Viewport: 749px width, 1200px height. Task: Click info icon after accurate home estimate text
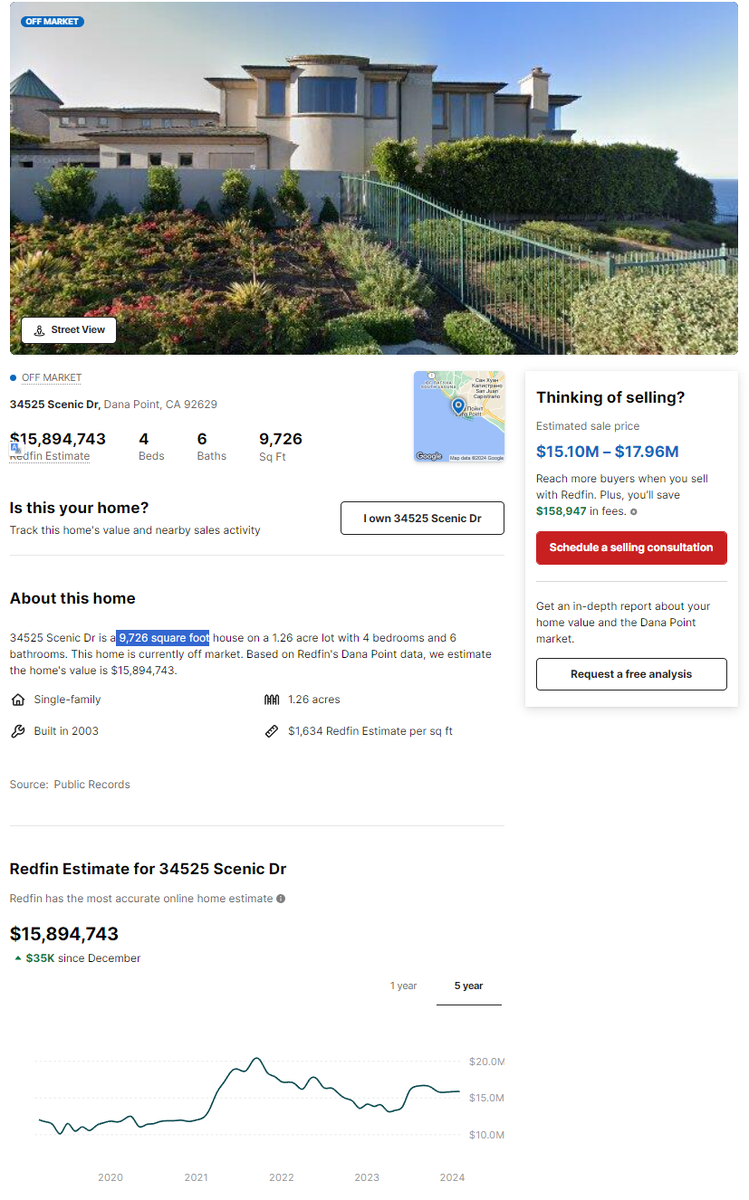281,898
